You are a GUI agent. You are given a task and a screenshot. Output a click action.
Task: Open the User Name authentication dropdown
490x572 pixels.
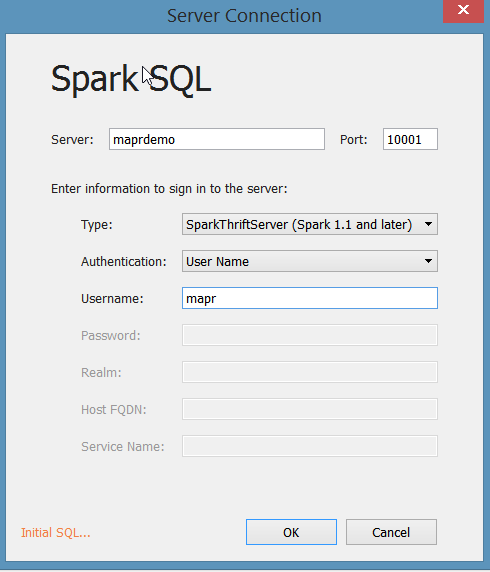click(310, 261)
